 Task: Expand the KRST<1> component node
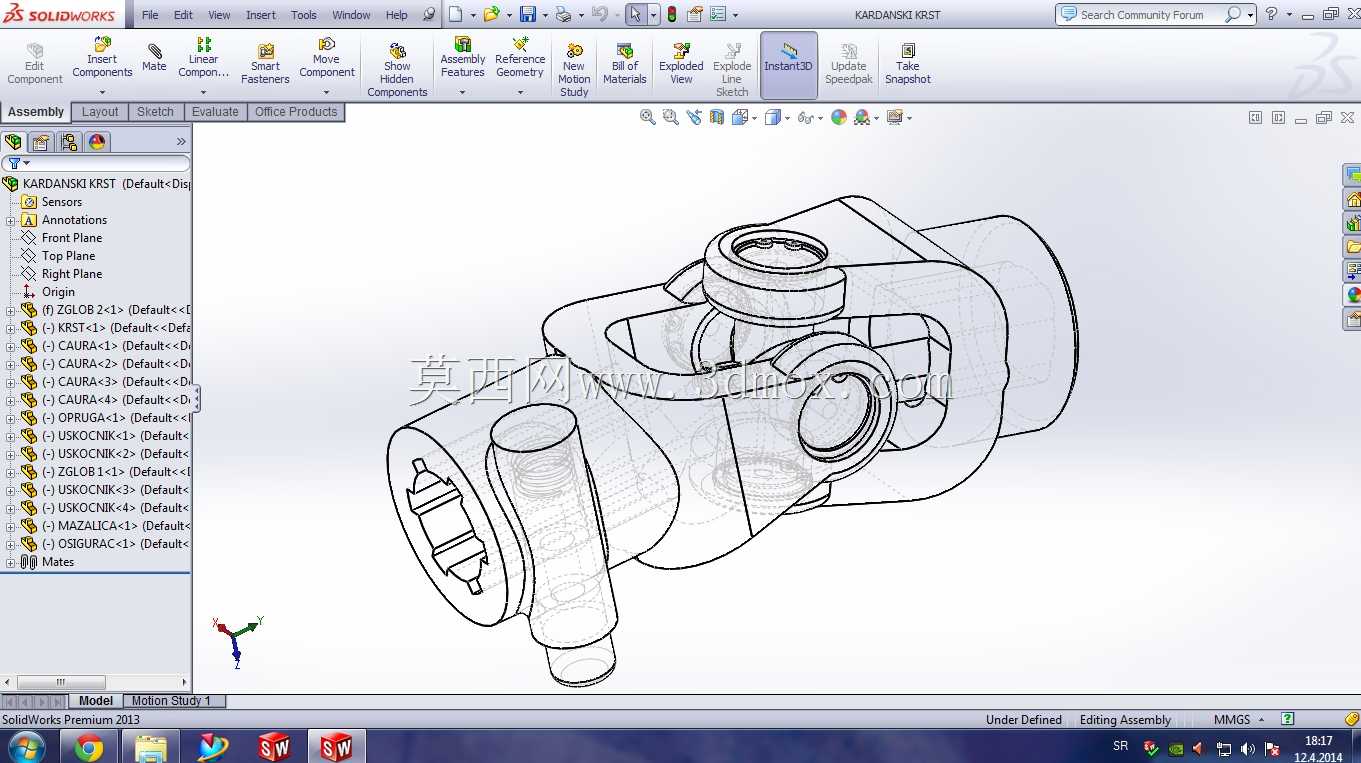[10, 328]
